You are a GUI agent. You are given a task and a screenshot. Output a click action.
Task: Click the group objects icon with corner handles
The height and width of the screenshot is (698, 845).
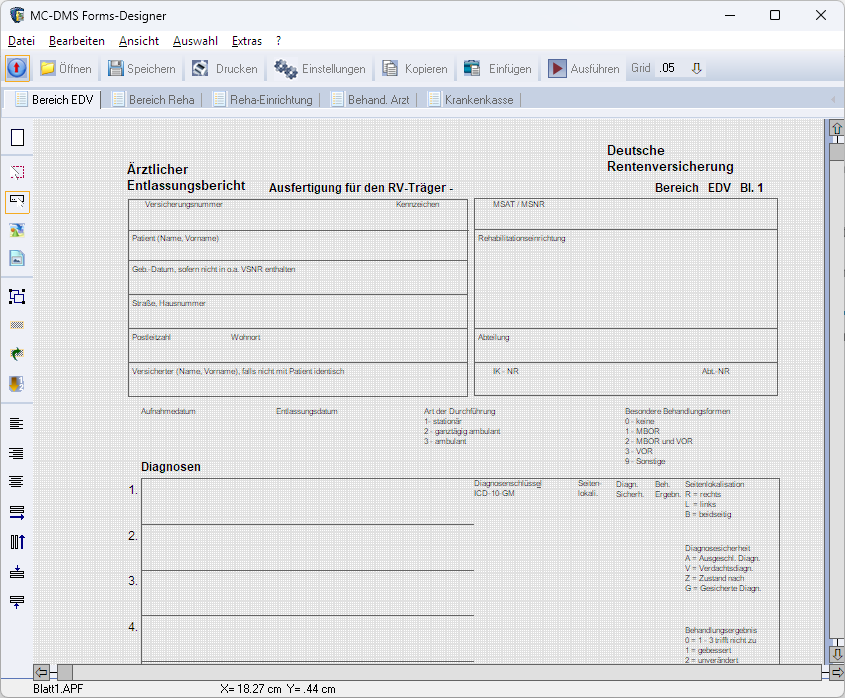tap(17, 296)
